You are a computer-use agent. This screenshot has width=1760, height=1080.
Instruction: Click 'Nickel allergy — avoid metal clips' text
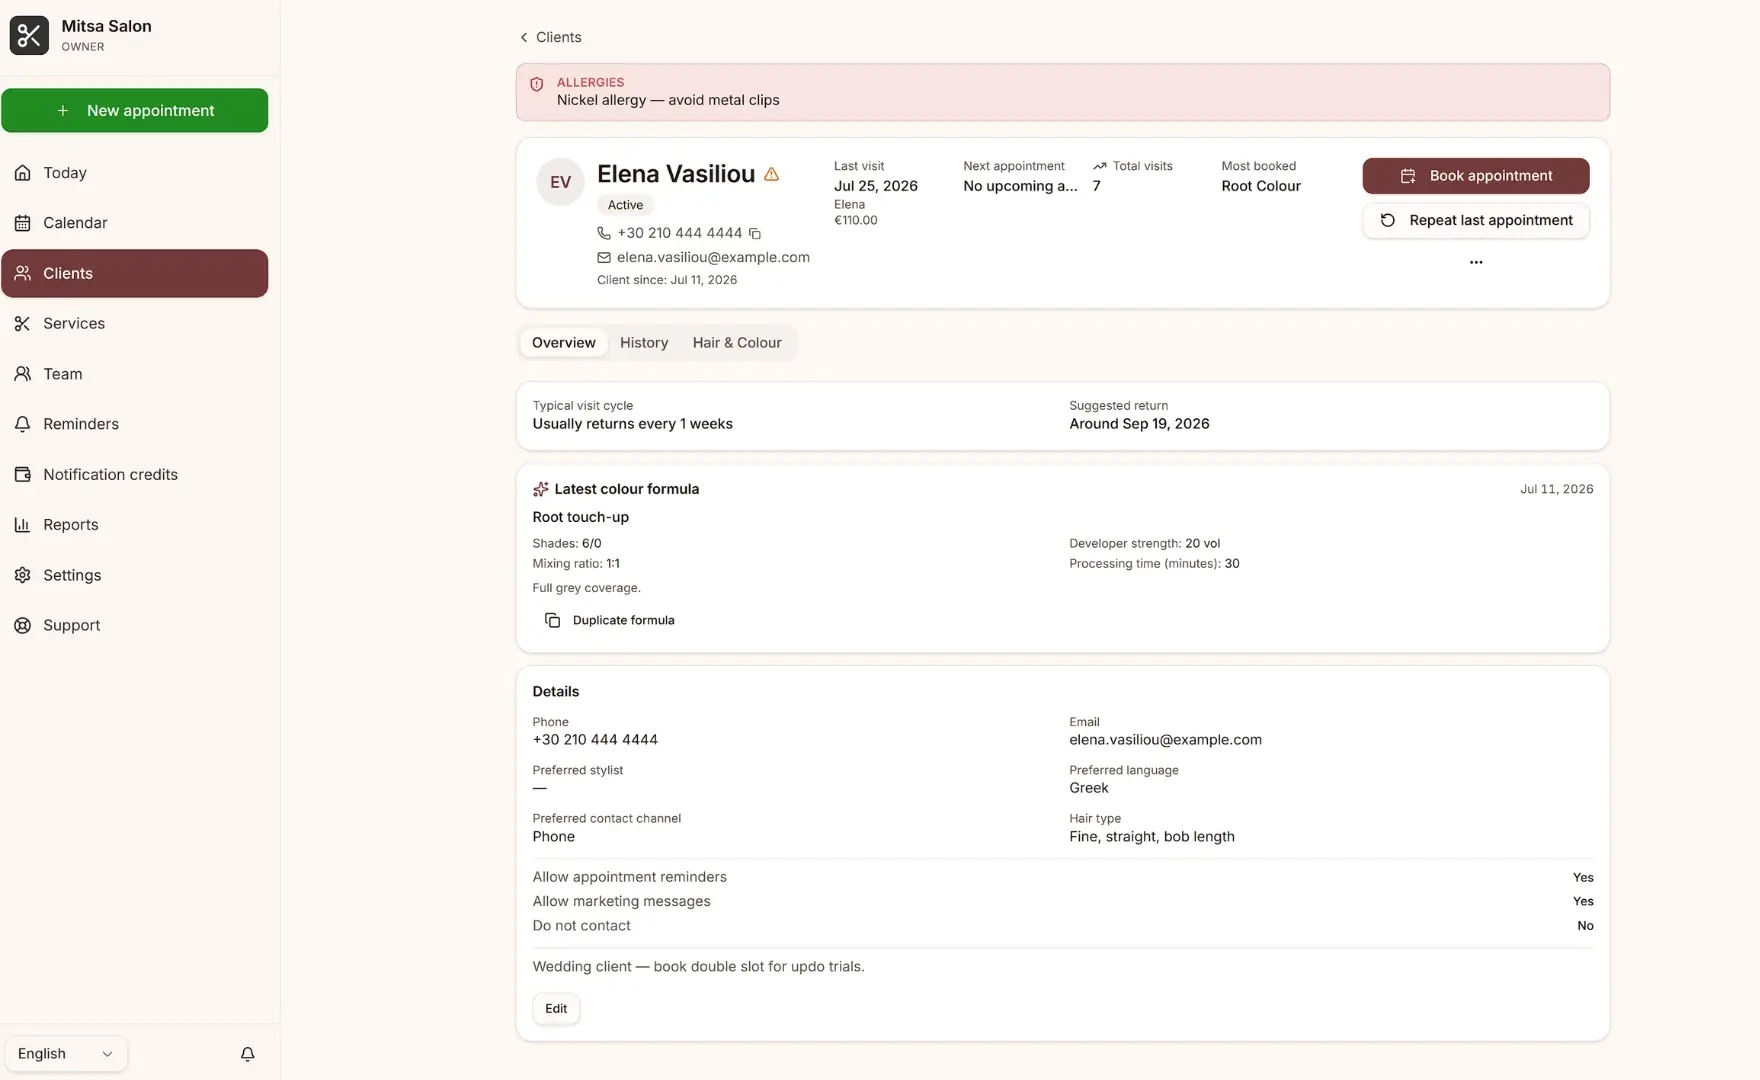point(668,100)
